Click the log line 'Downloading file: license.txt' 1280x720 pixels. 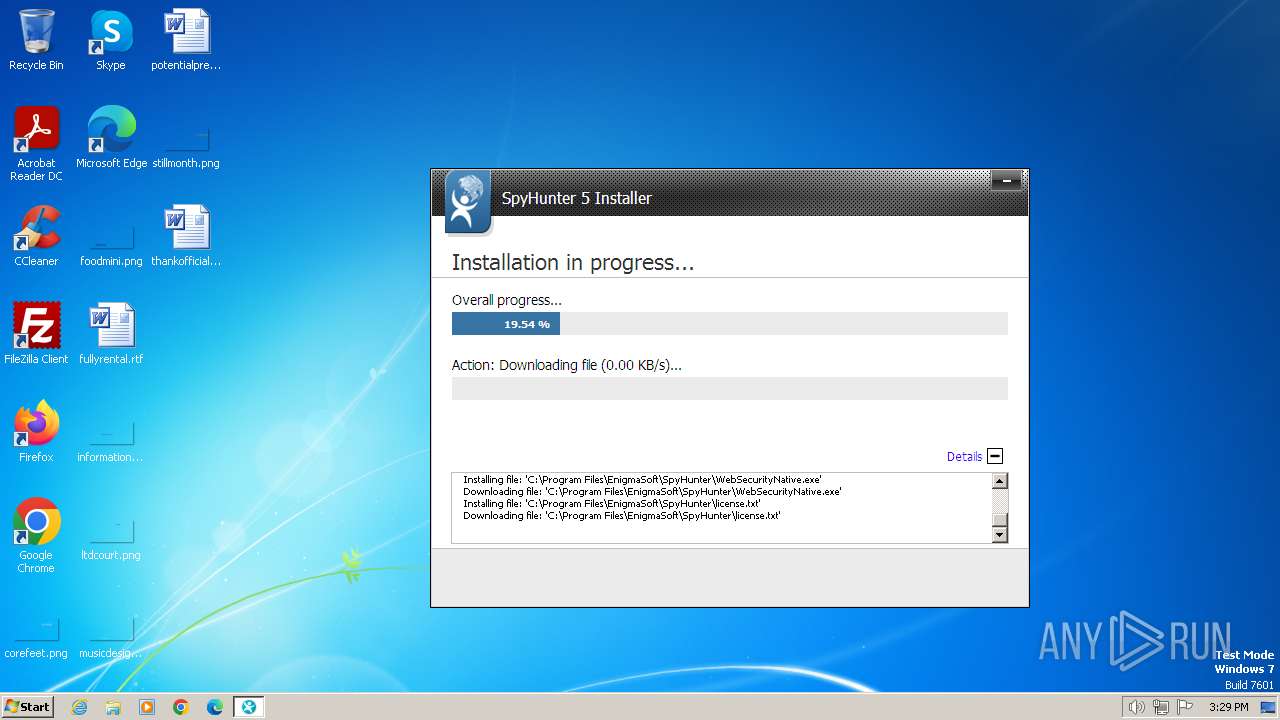point(622,516)
